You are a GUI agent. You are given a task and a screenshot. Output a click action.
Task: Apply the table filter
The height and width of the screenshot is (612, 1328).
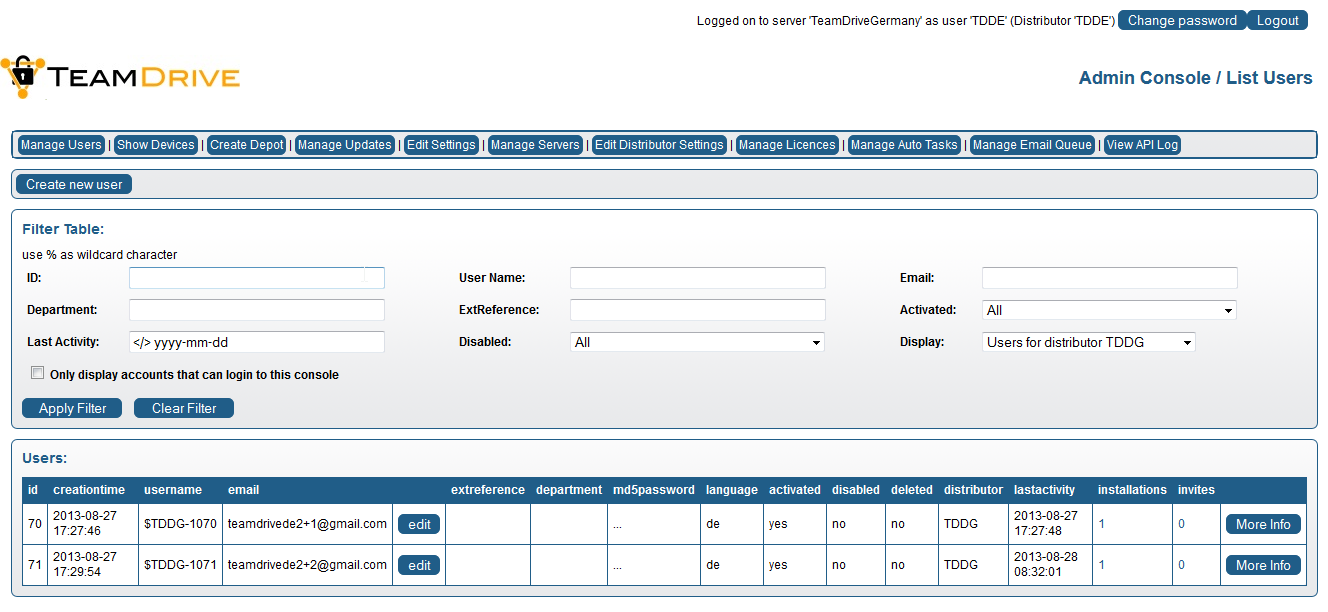click(72, 408)
